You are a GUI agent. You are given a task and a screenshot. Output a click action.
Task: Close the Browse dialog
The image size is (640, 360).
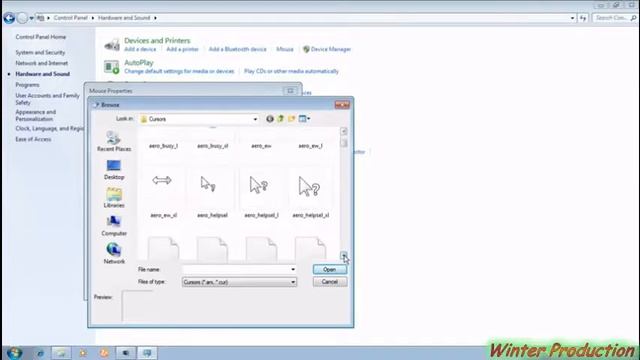click(342, 105)
